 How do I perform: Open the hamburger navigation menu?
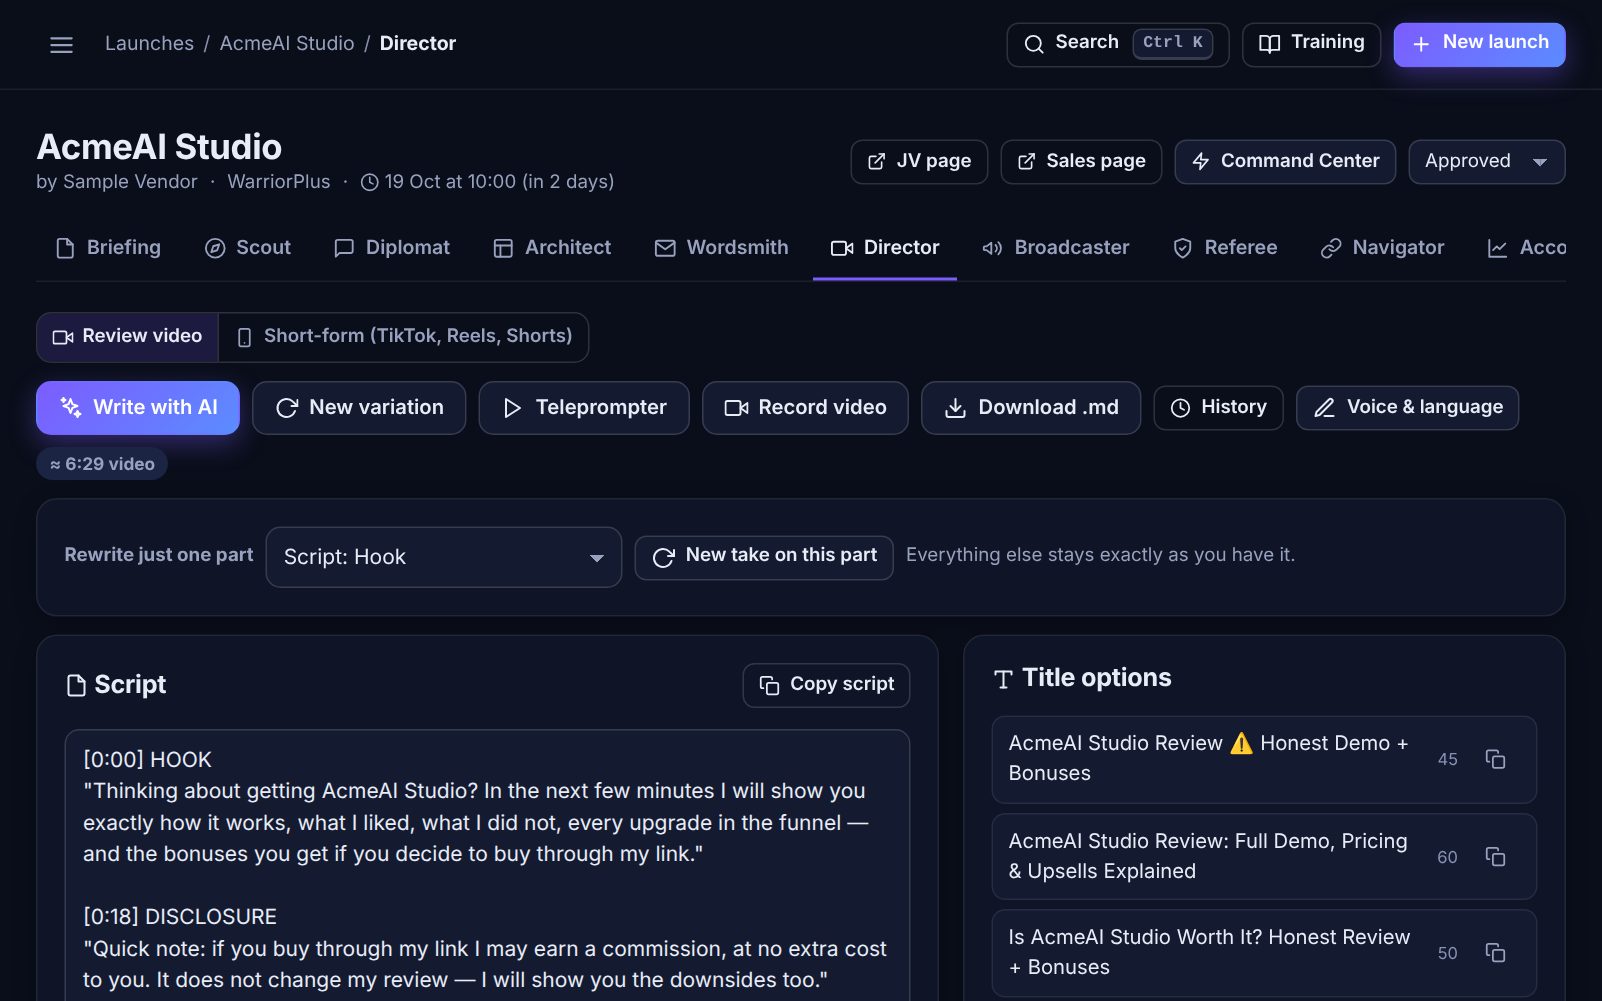click(61, 44)
